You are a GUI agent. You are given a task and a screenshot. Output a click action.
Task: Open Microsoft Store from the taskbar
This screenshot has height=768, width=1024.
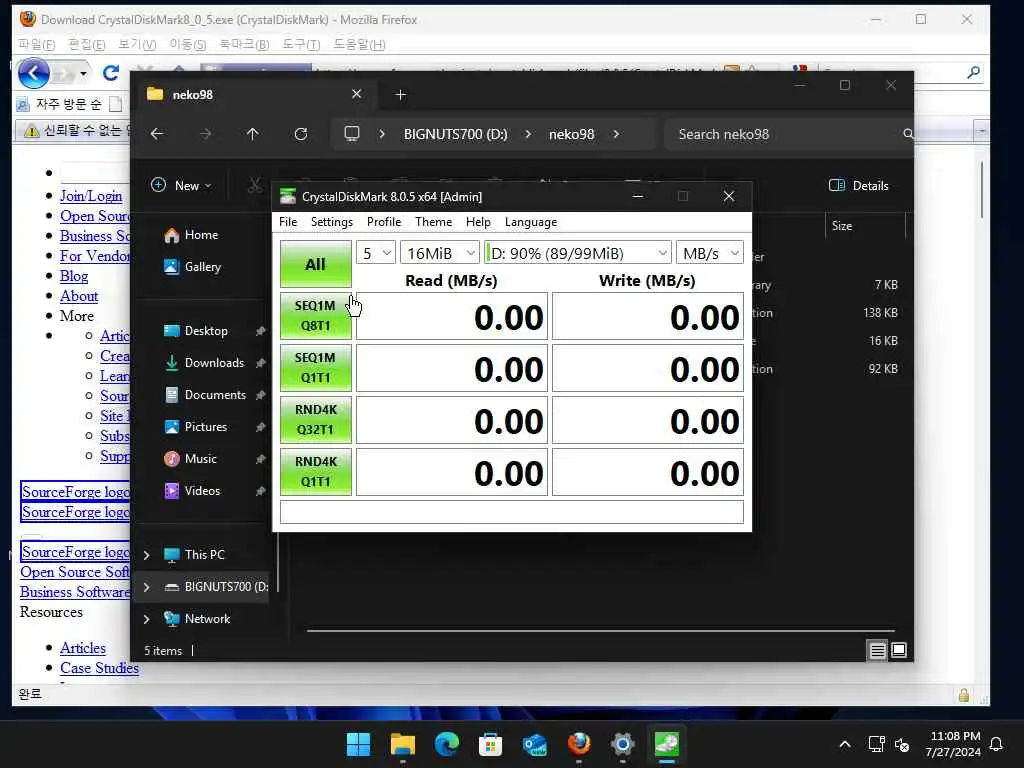click(490, 744)
